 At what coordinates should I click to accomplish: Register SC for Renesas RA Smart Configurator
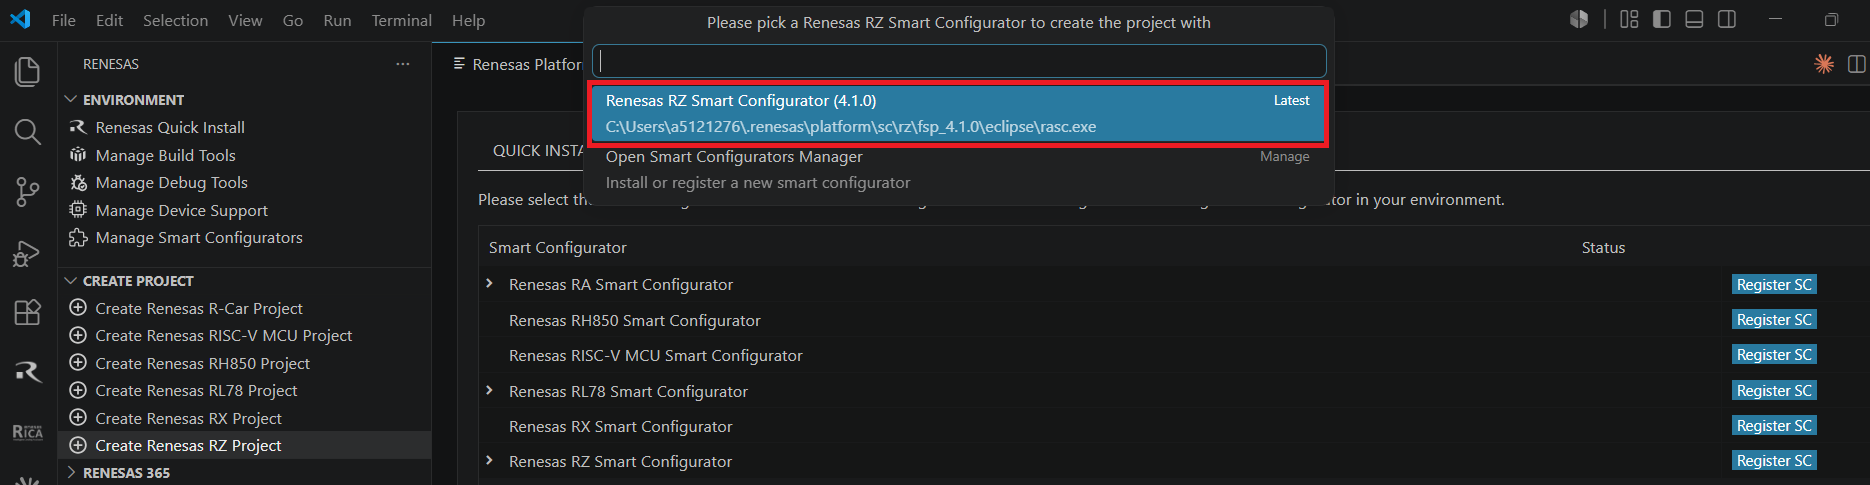(1774, 284)
